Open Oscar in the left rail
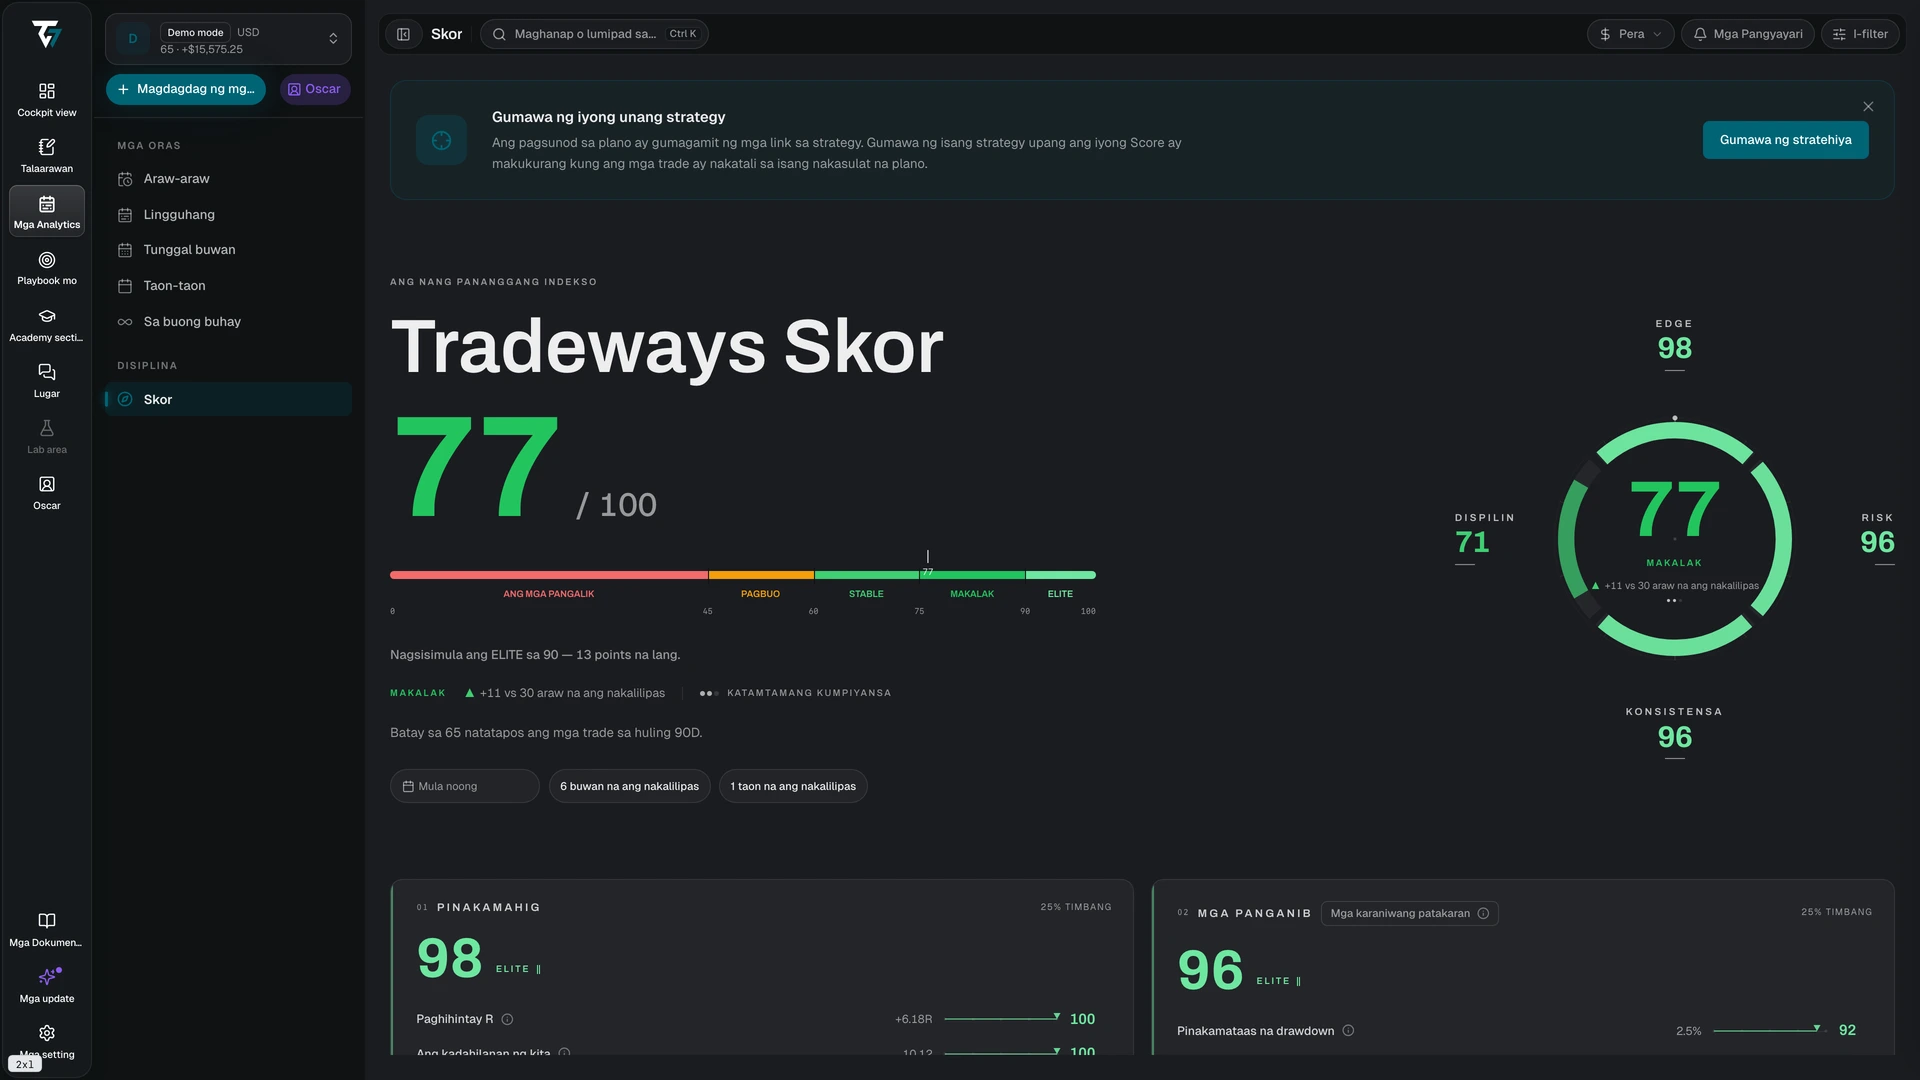The image size is (1920, 1080). tap(47, 493)
